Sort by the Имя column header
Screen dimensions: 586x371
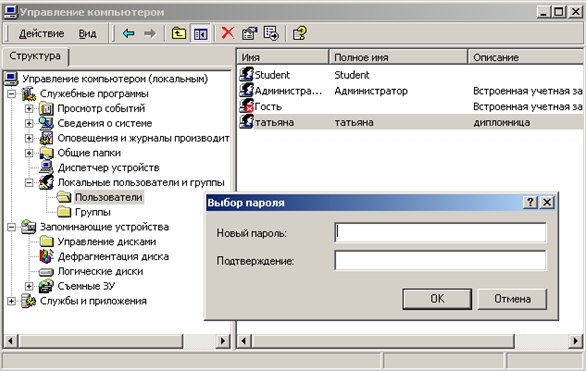click(x=283, y=57)
